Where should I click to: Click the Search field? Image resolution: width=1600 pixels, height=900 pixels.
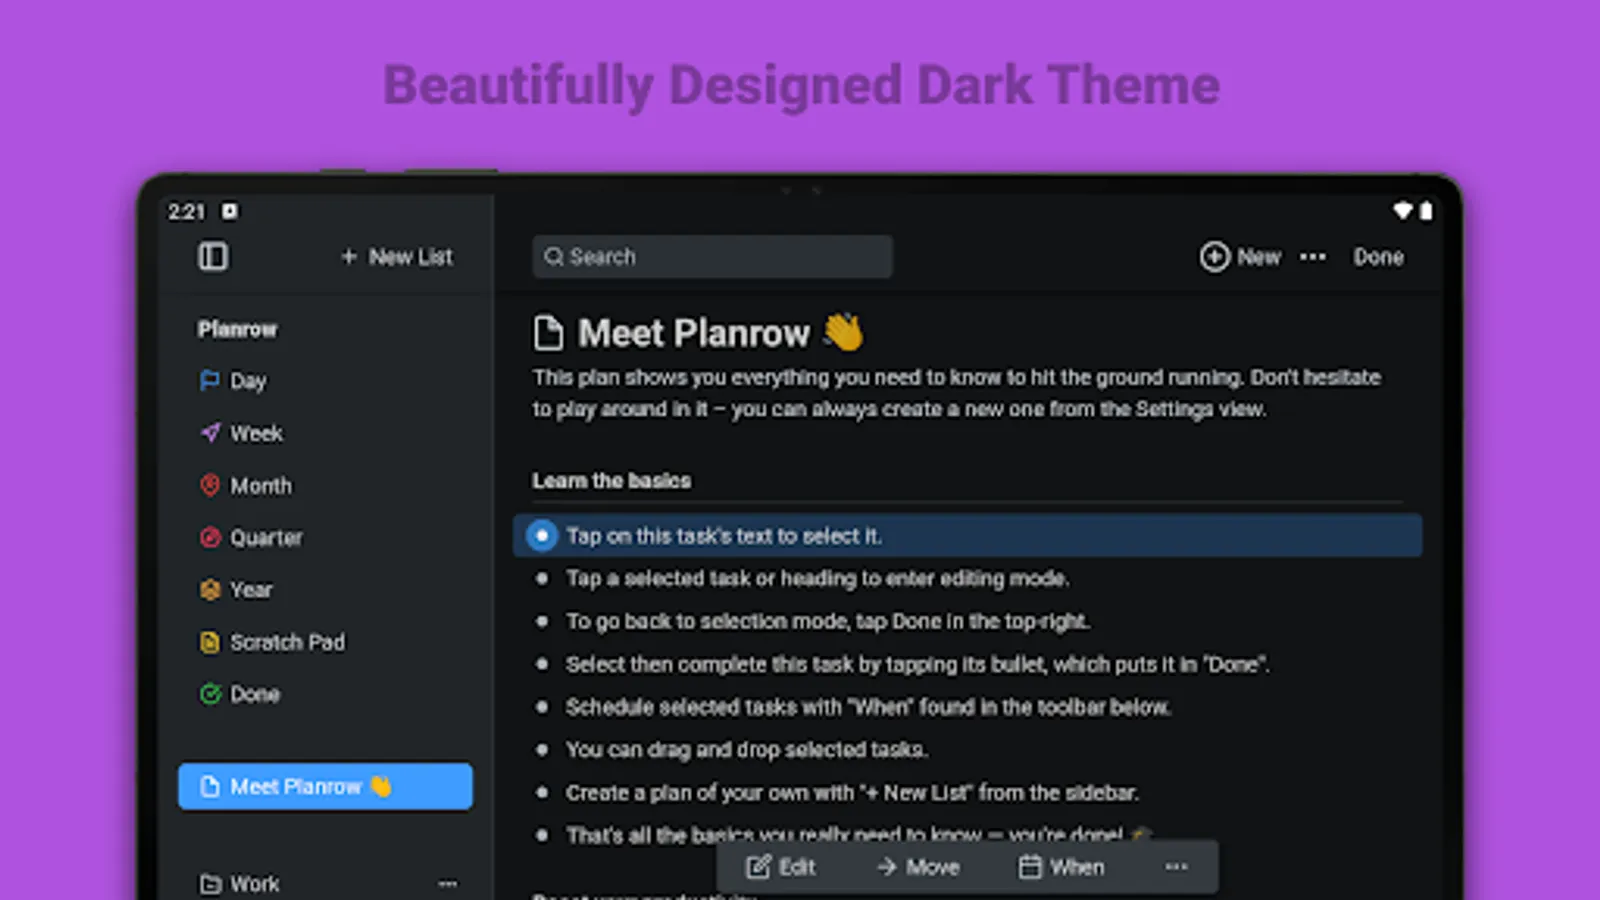(712, 257)
